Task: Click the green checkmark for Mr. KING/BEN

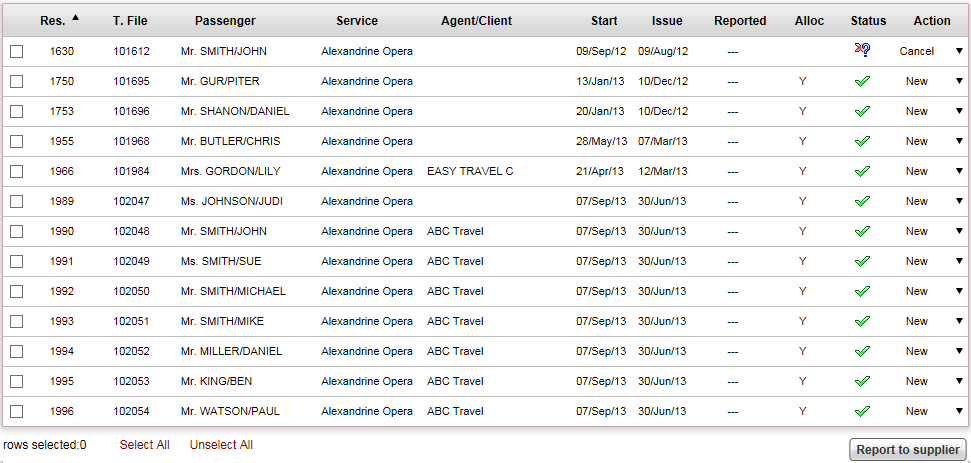Action: click(x=862, y=381)
